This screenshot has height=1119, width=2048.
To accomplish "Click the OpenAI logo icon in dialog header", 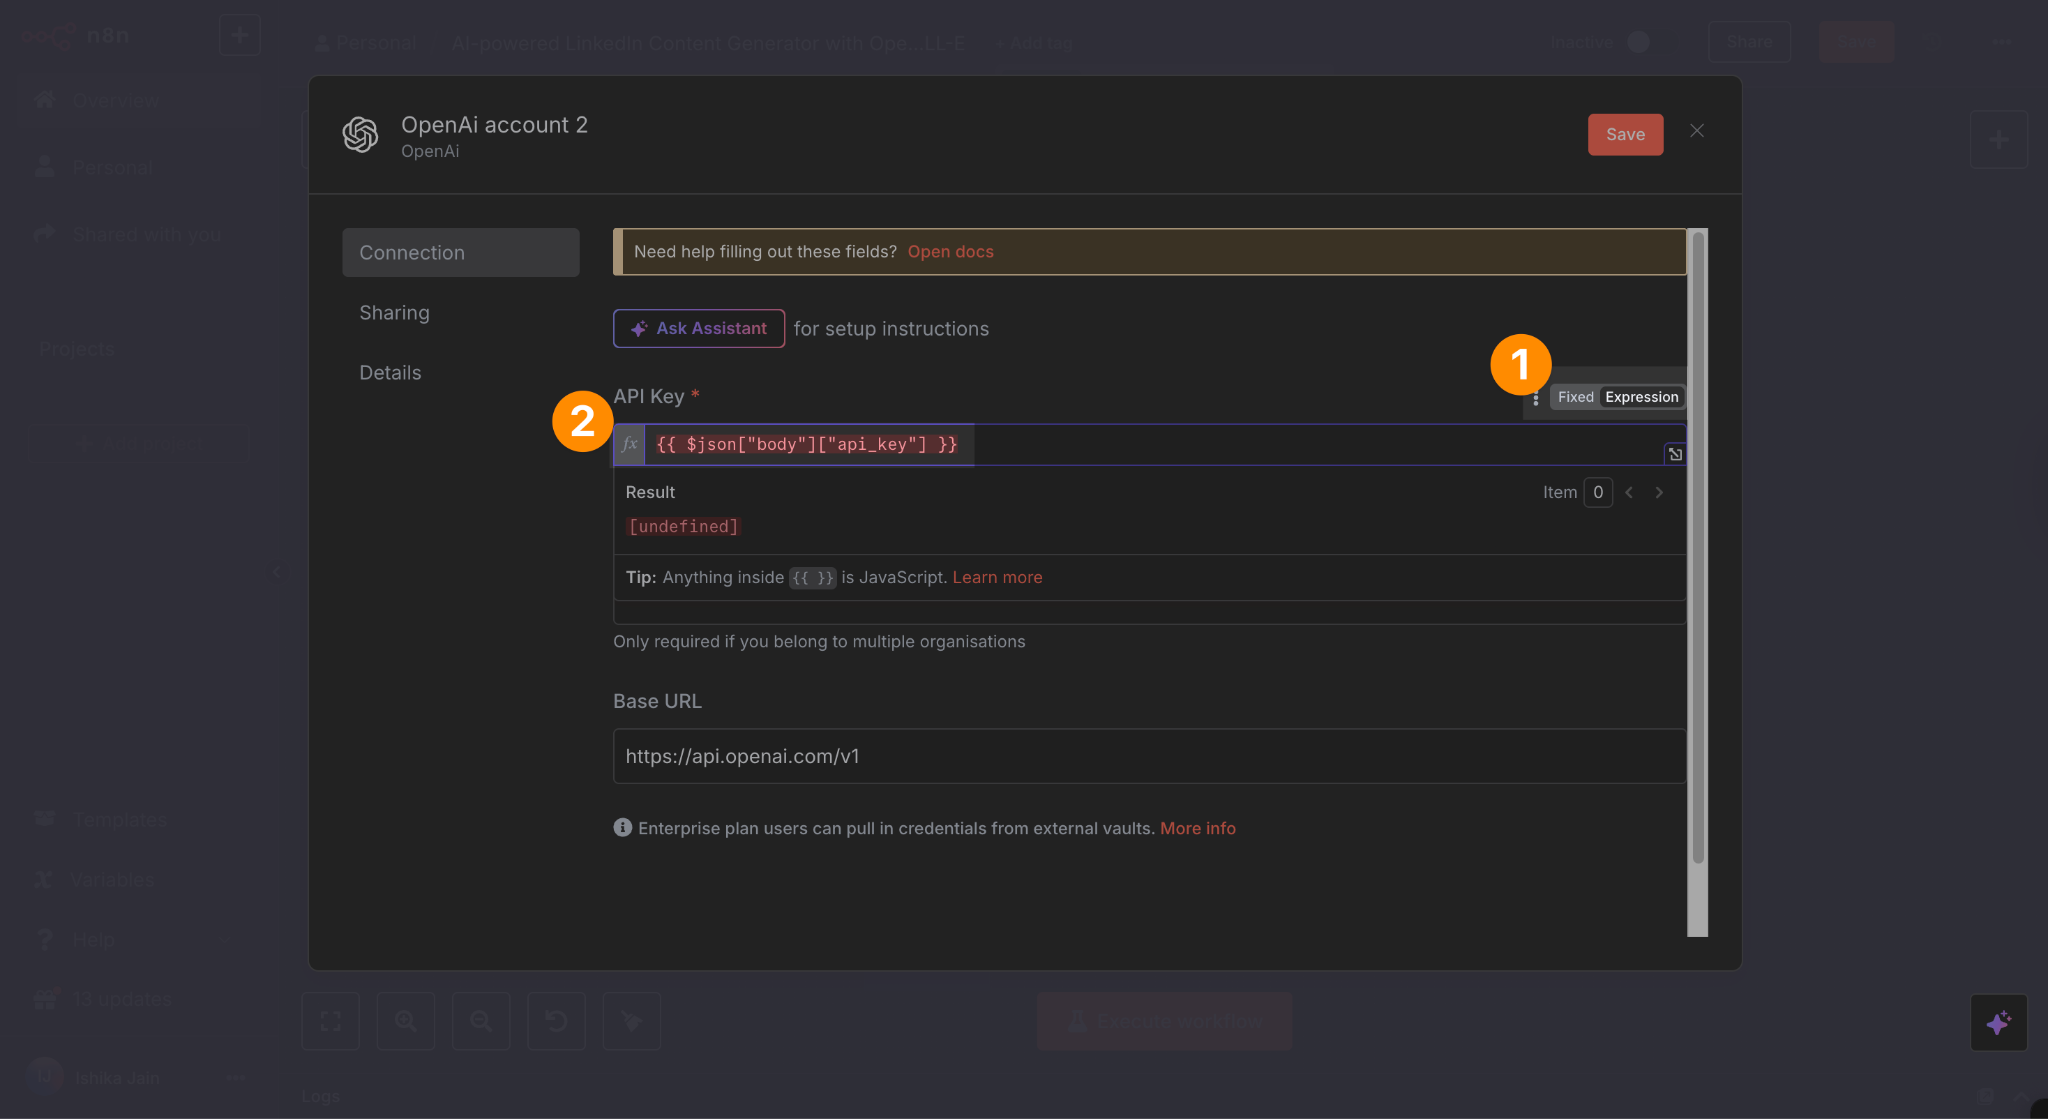I will pyautogui.click(x=360, y=134).
